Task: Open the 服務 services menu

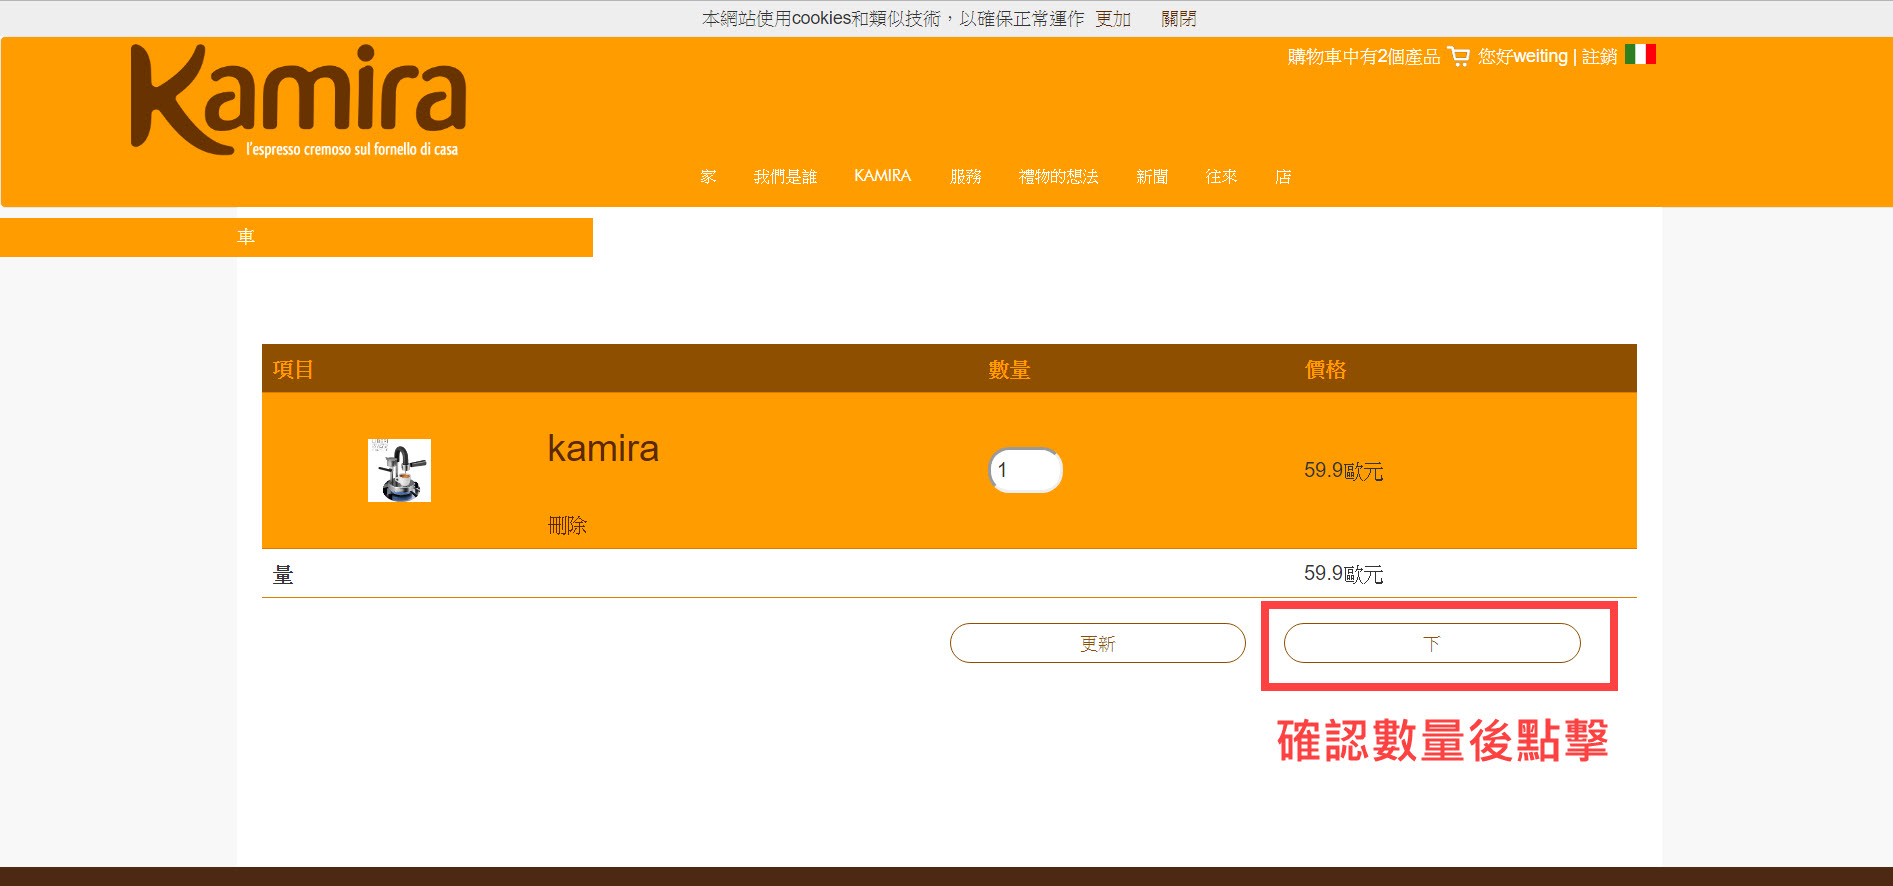Action: click(x=965, y=177)
